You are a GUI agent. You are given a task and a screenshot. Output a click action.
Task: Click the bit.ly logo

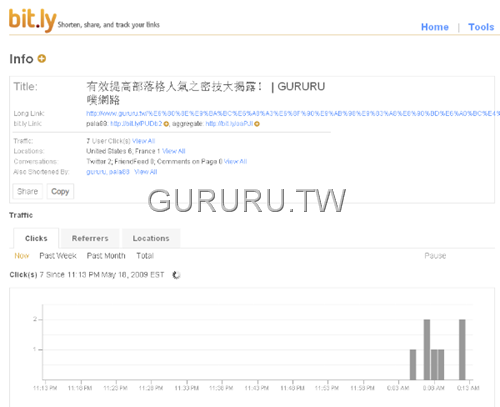tap(32, 20)
